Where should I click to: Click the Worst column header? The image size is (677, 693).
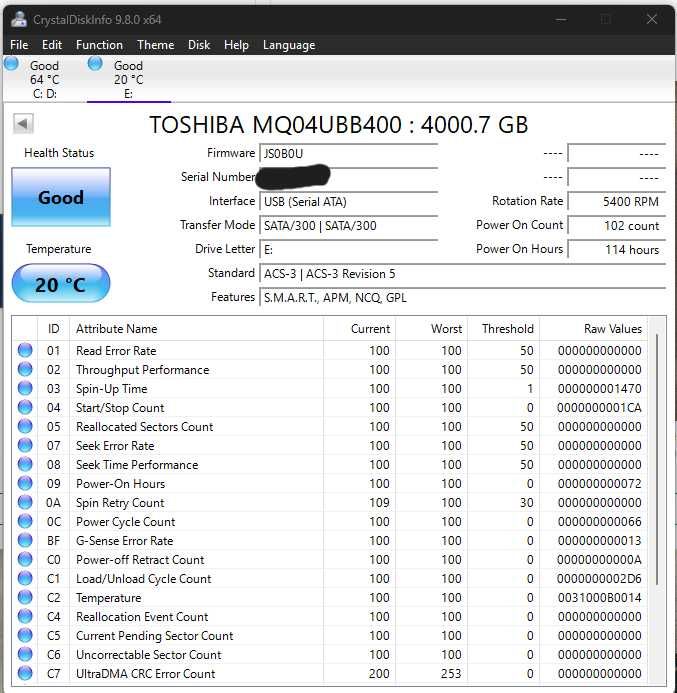click(x=431, y=329)
